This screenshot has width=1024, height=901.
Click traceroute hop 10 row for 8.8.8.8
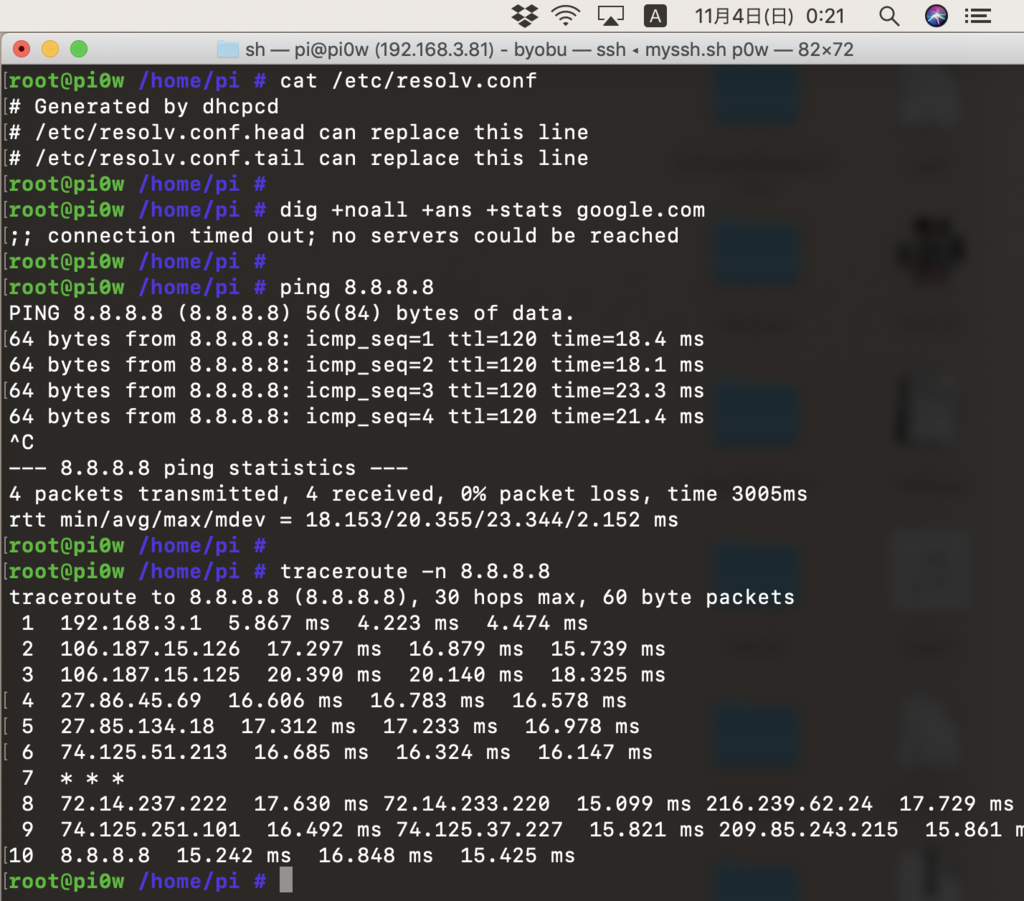pos(292,855)
